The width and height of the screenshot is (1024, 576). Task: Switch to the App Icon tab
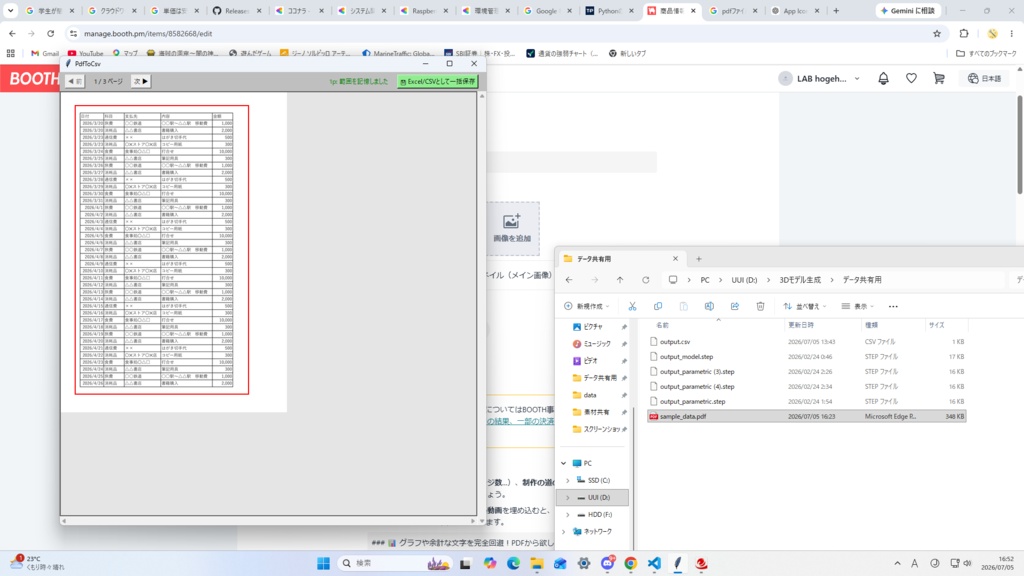[795, 10]
